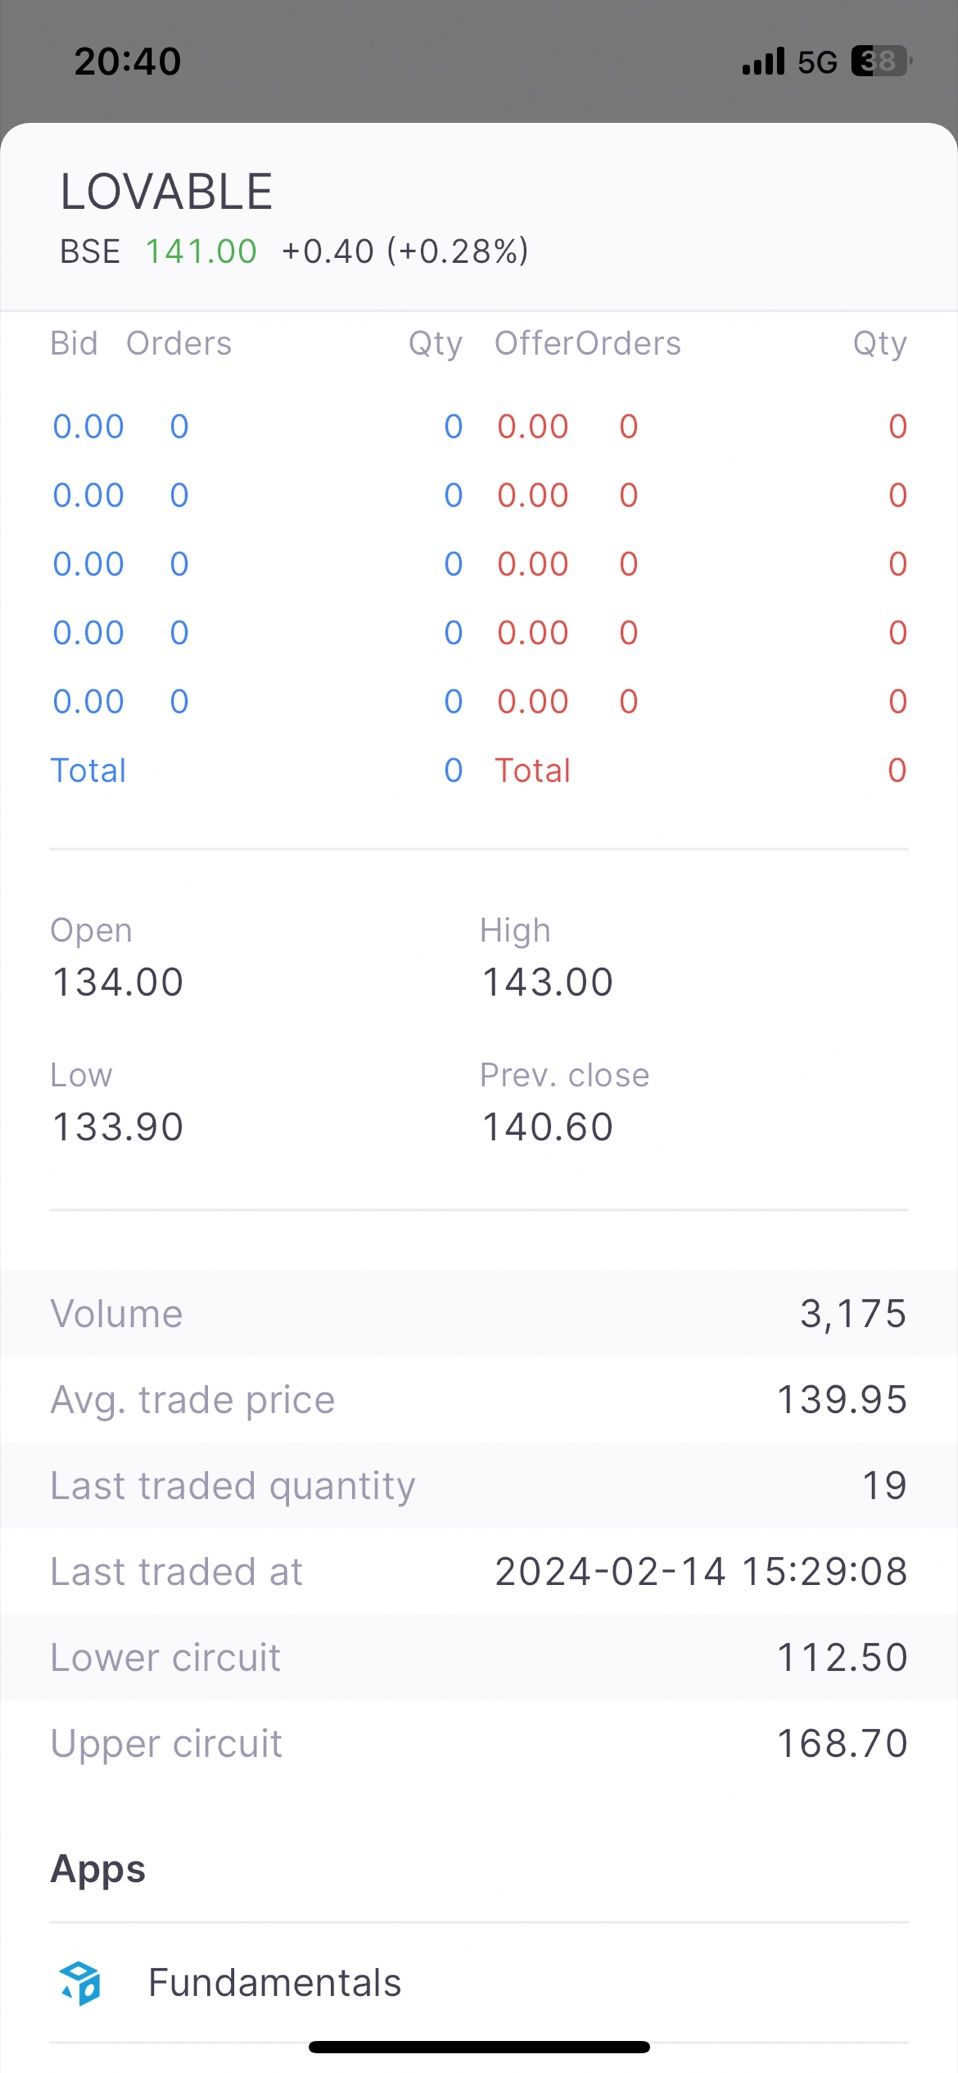
Task: Tap the 5G network indicator
Action: 817,62
